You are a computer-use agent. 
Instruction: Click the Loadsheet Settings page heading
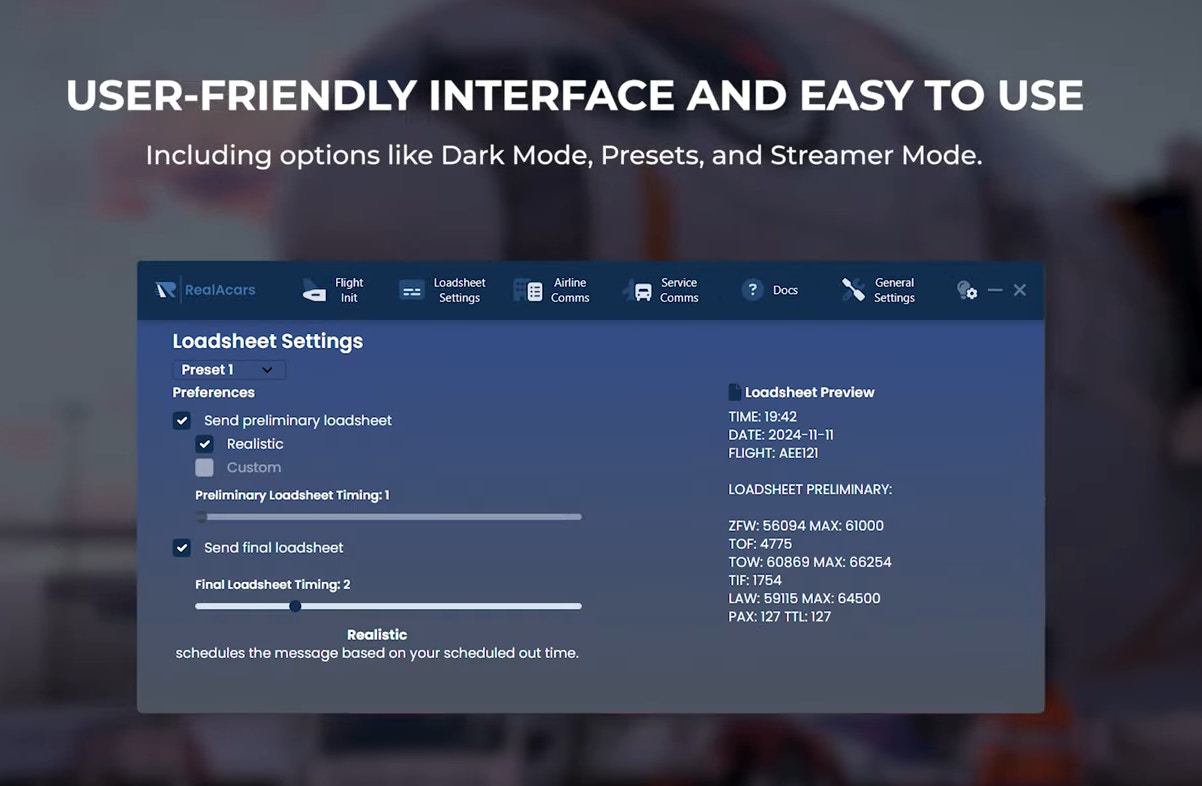[267, 341]
